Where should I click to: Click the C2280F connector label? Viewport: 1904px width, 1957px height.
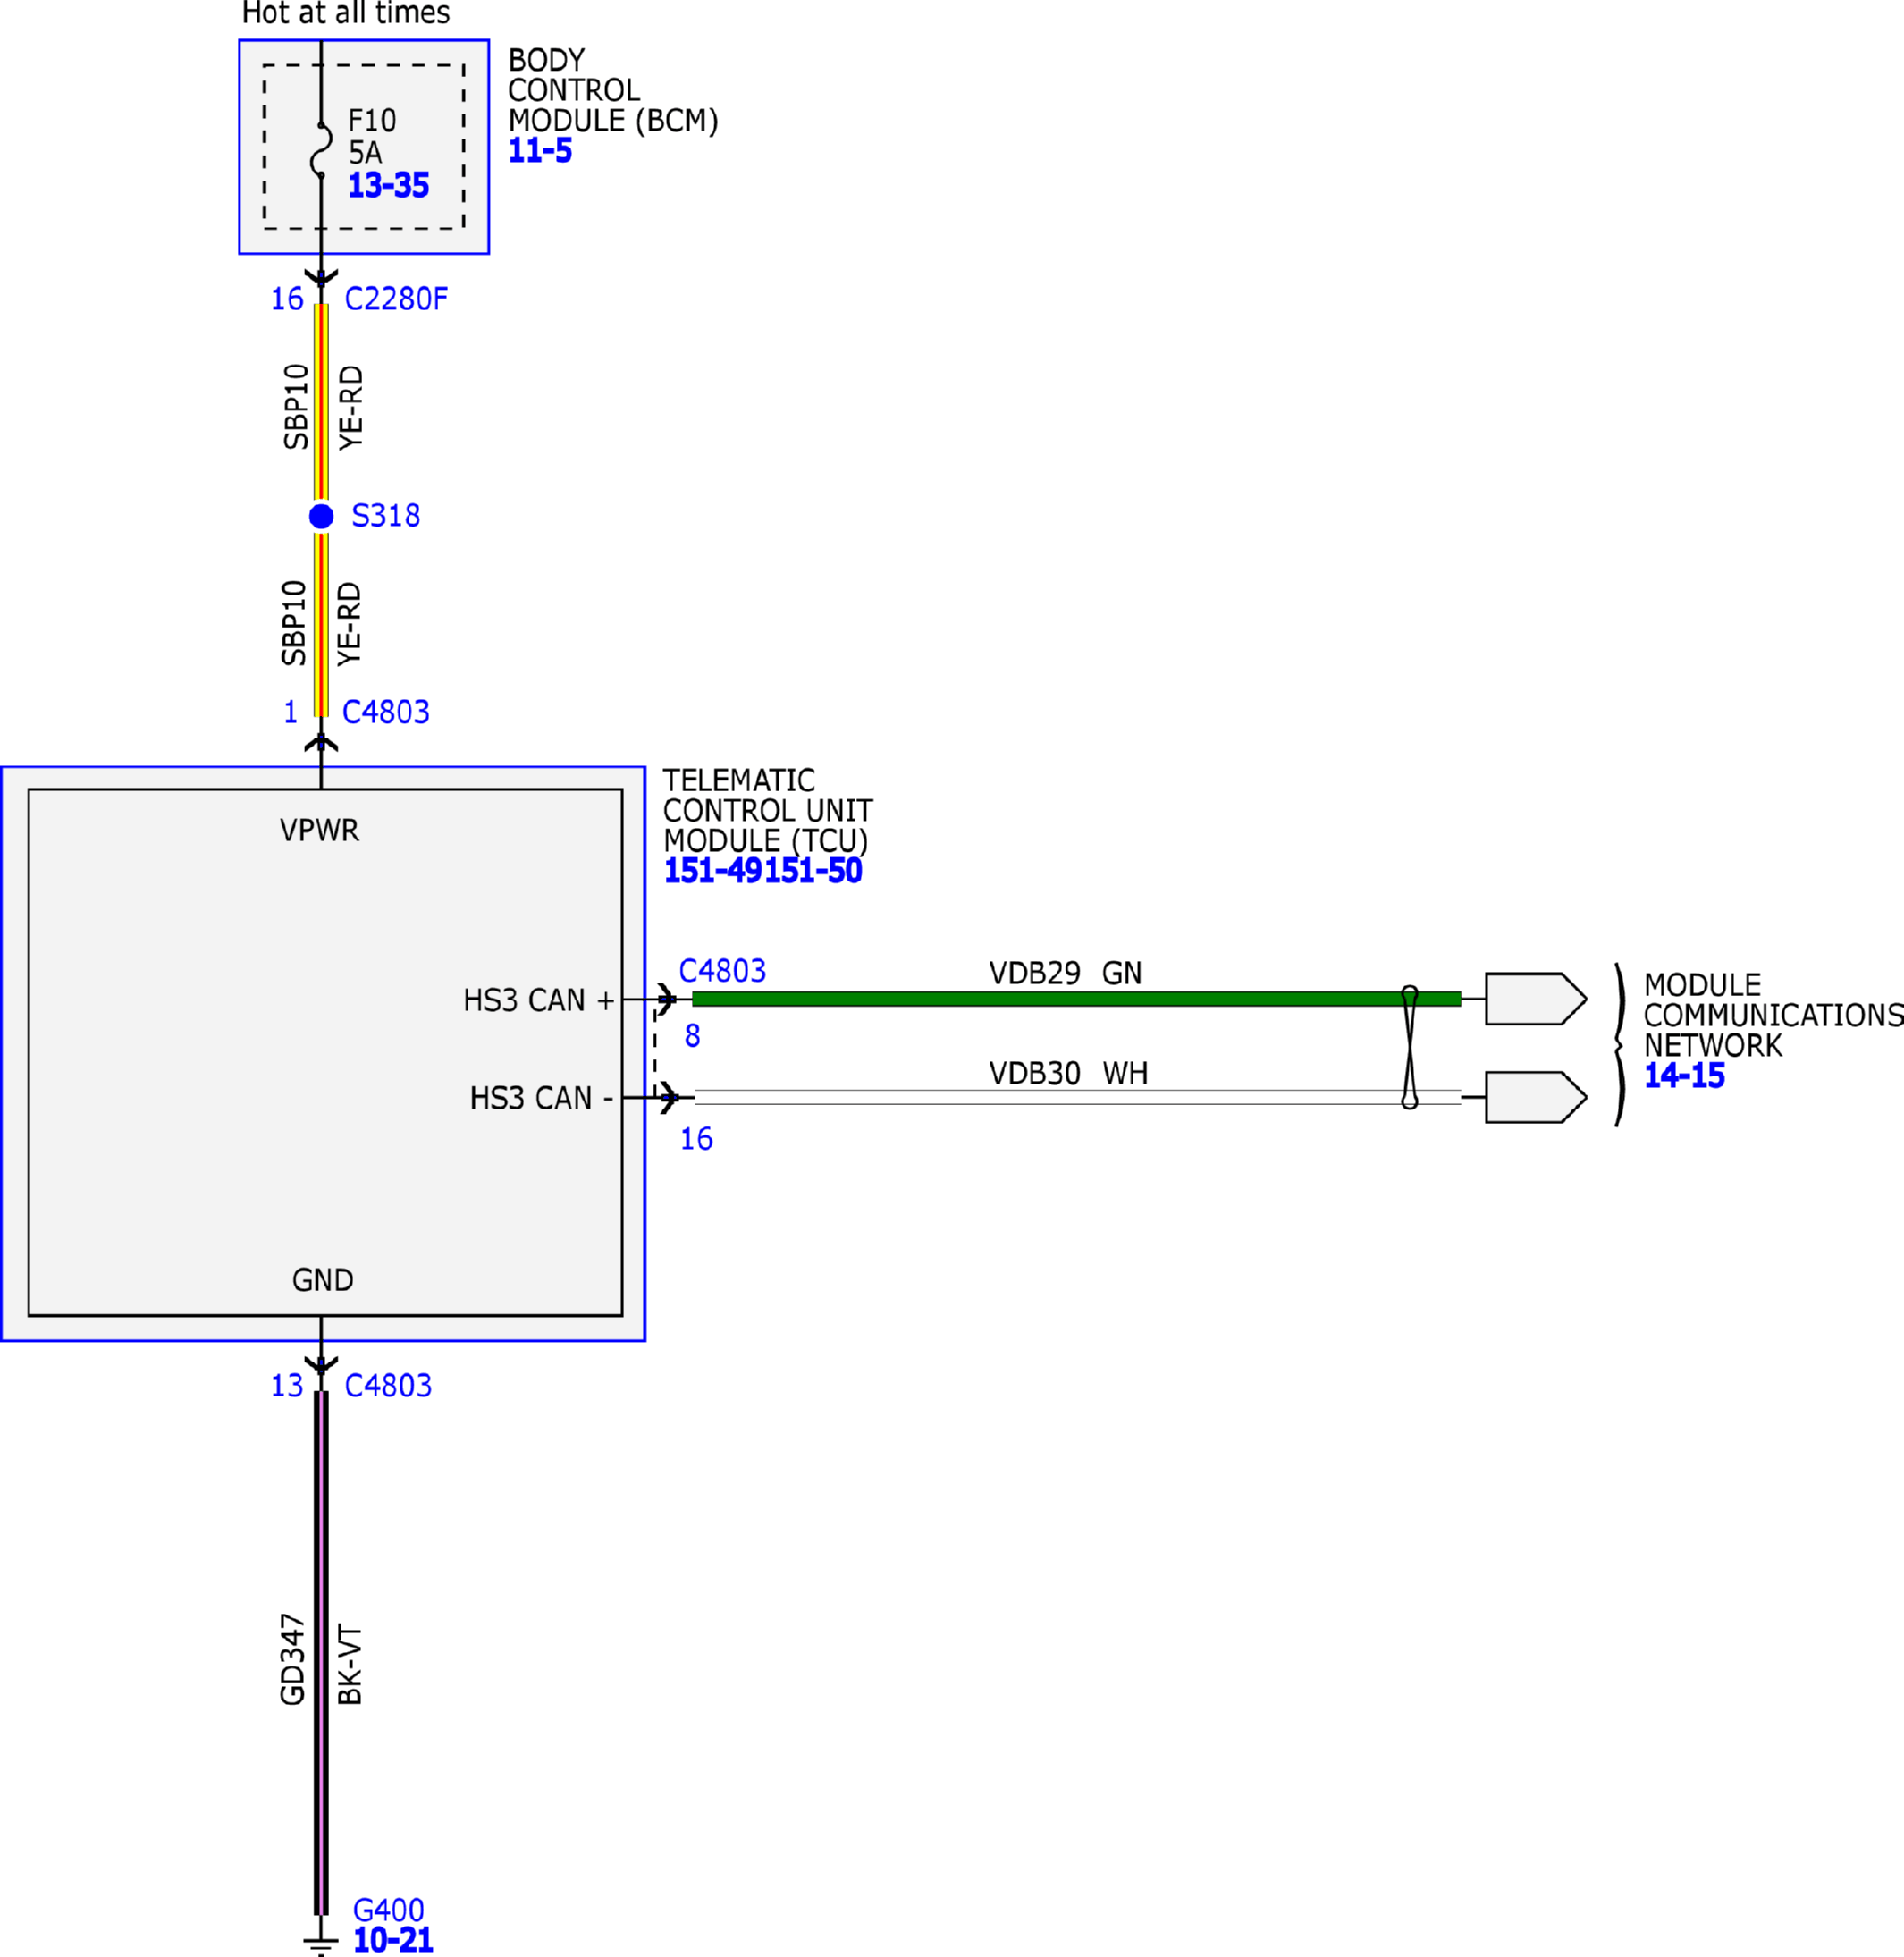[x=396, y=299]
